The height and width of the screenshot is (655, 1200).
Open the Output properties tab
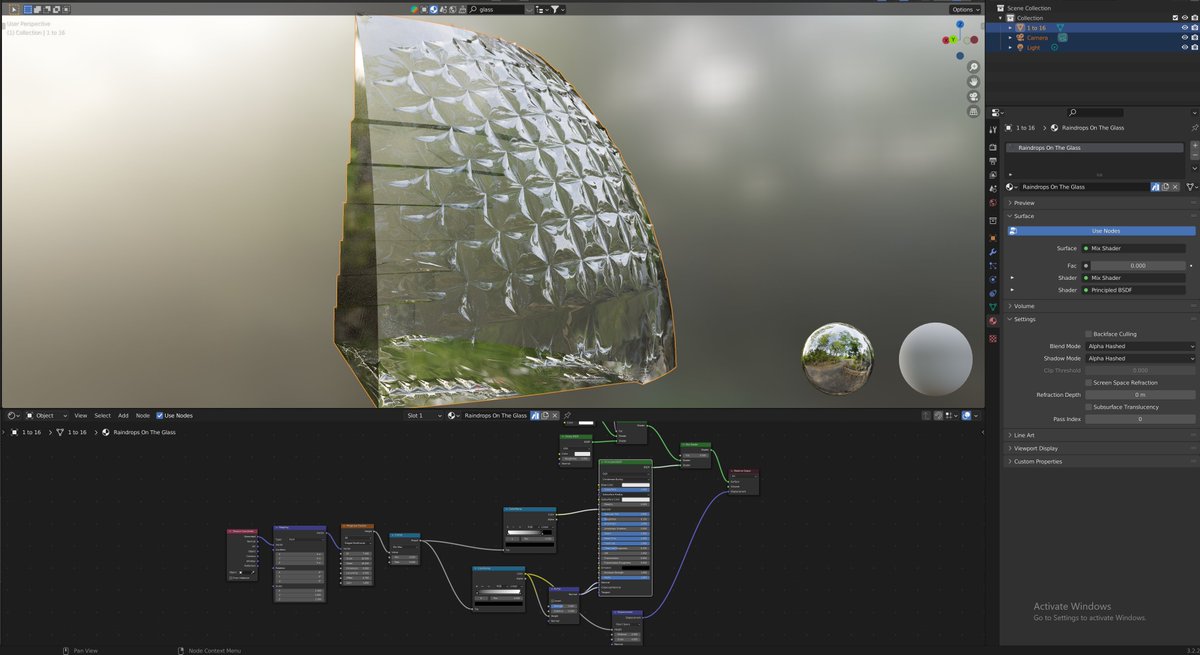(x=993, y=161)
